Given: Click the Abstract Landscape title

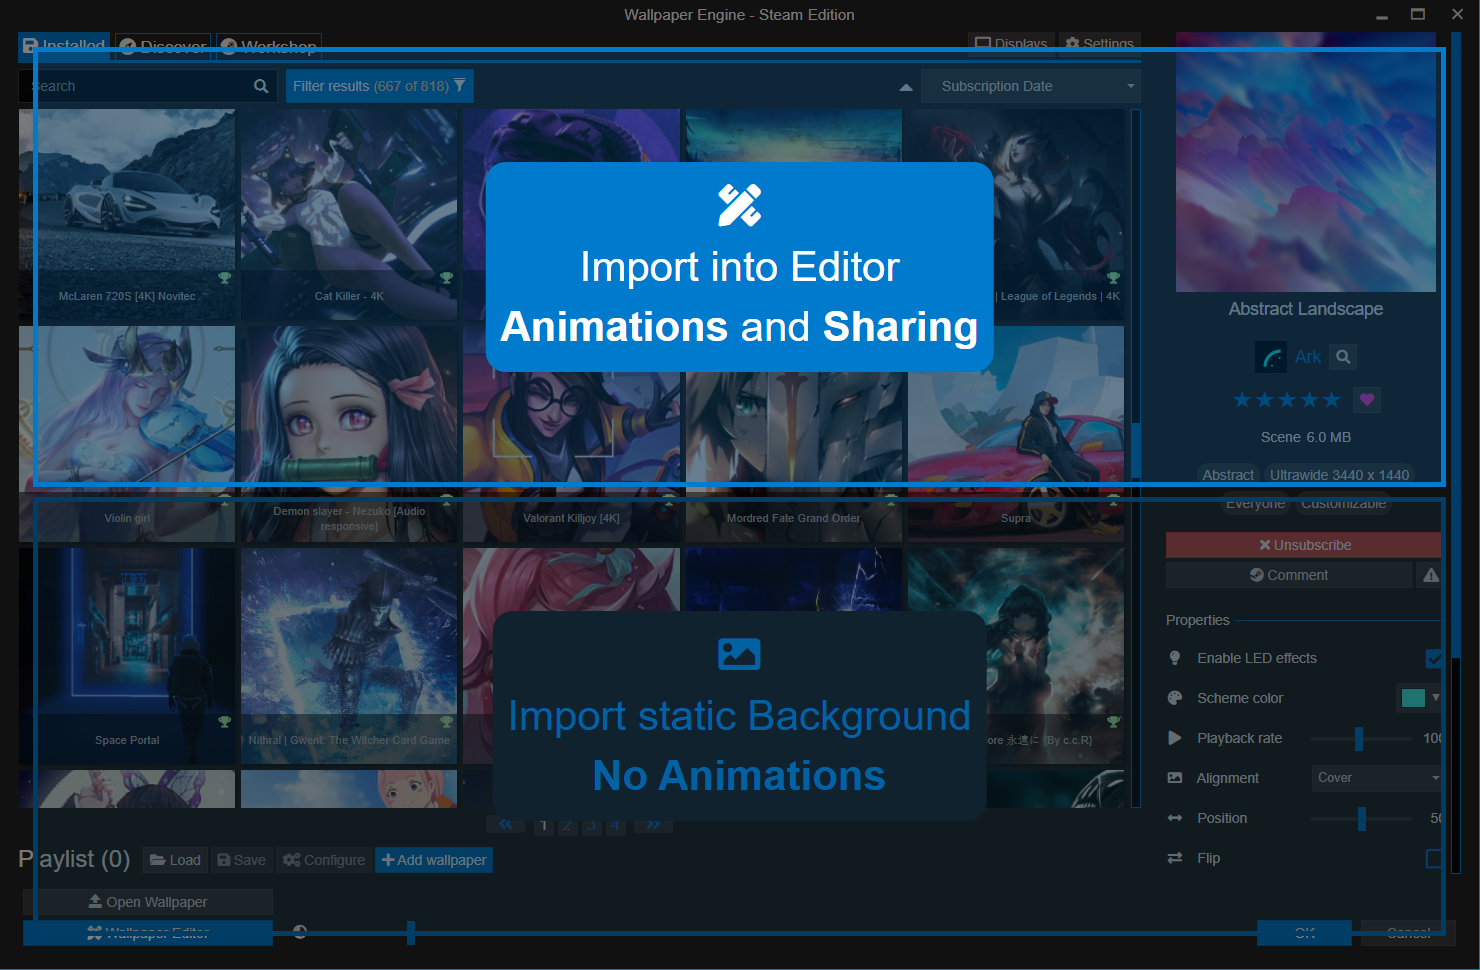Looking at the screenshot, I should point(1306,309).
